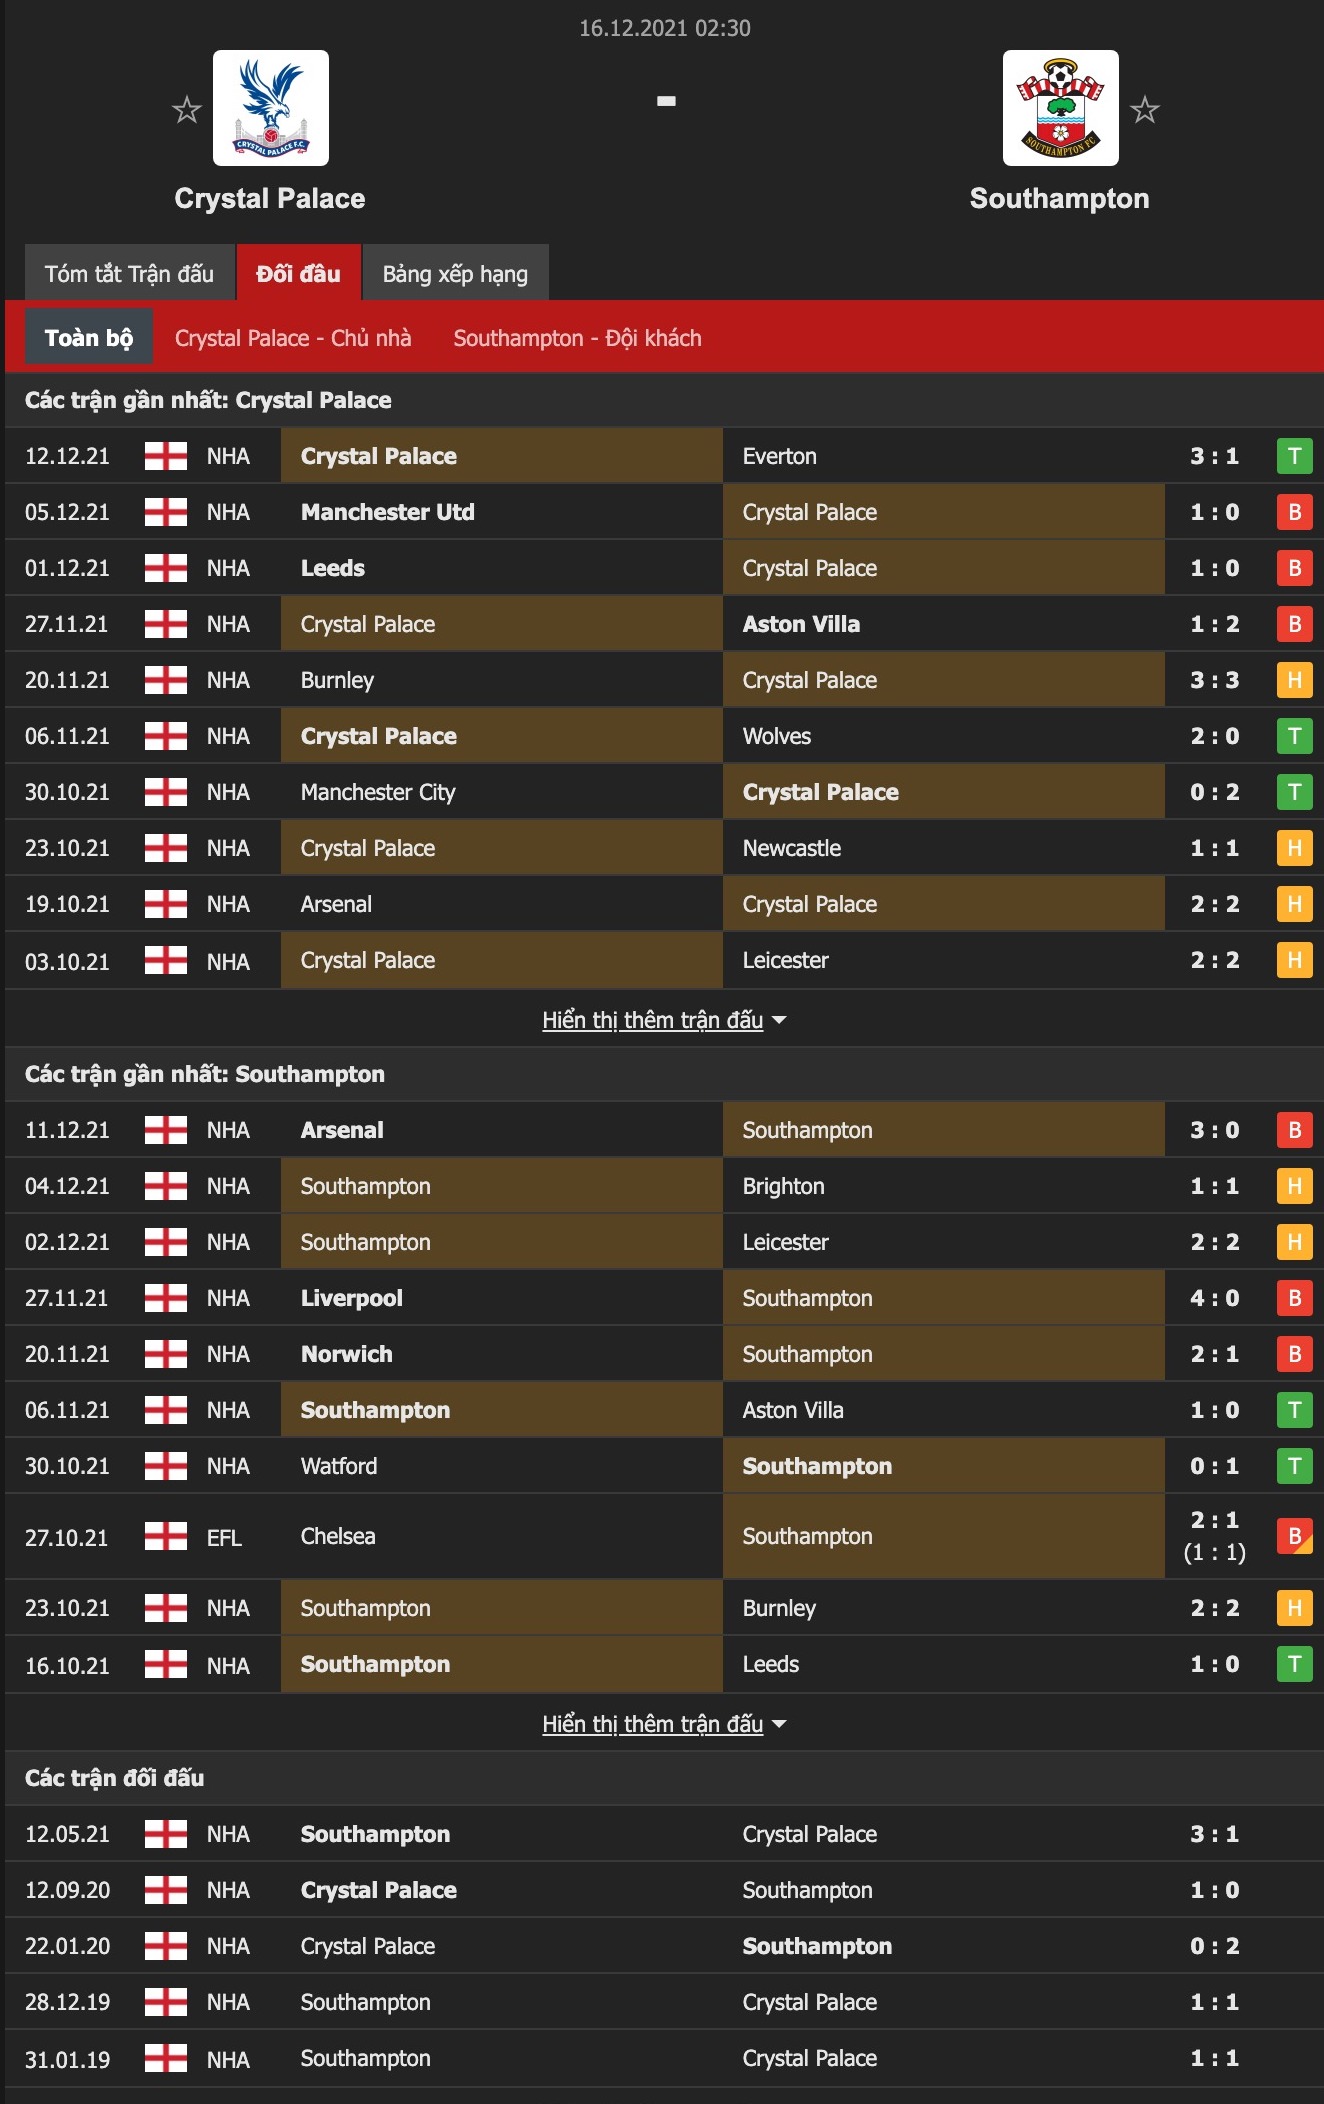The height and width of the screenshot is (2104, 1324).
Task: Click the 4 : 0 score on Liverpool row
Action: pyautogui.click(x=1215, y=1298)
